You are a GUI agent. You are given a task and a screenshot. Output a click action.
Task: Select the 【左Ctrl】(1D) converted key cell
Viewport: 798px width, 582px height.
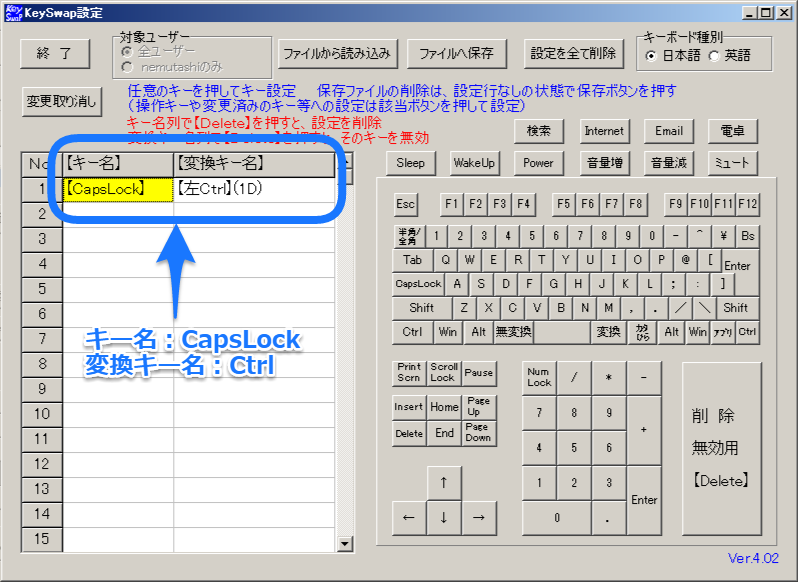[x=254, y=190]
